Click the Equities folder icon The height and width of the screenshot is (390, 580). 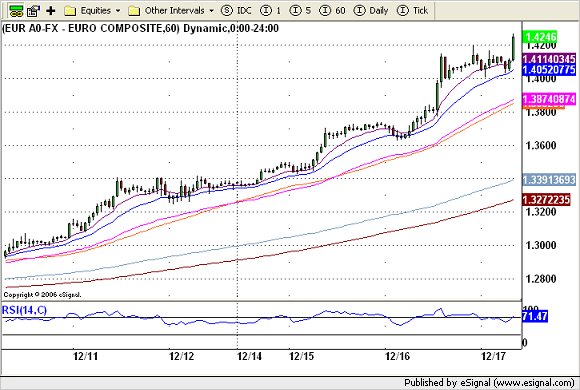click(70, 11)
